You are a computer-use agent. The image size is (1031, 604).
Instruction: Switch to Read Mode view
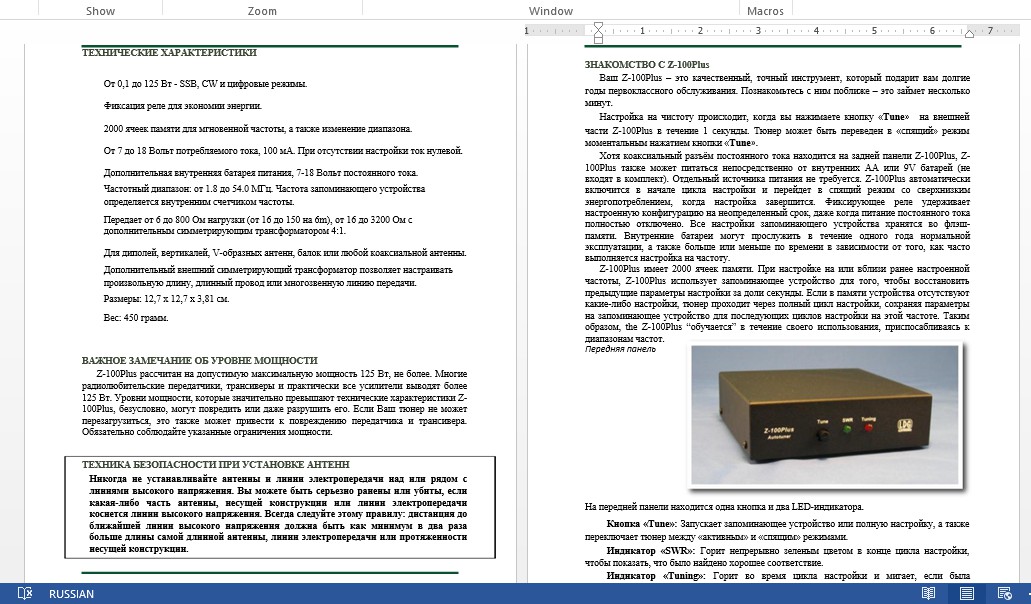click(928, 593)
